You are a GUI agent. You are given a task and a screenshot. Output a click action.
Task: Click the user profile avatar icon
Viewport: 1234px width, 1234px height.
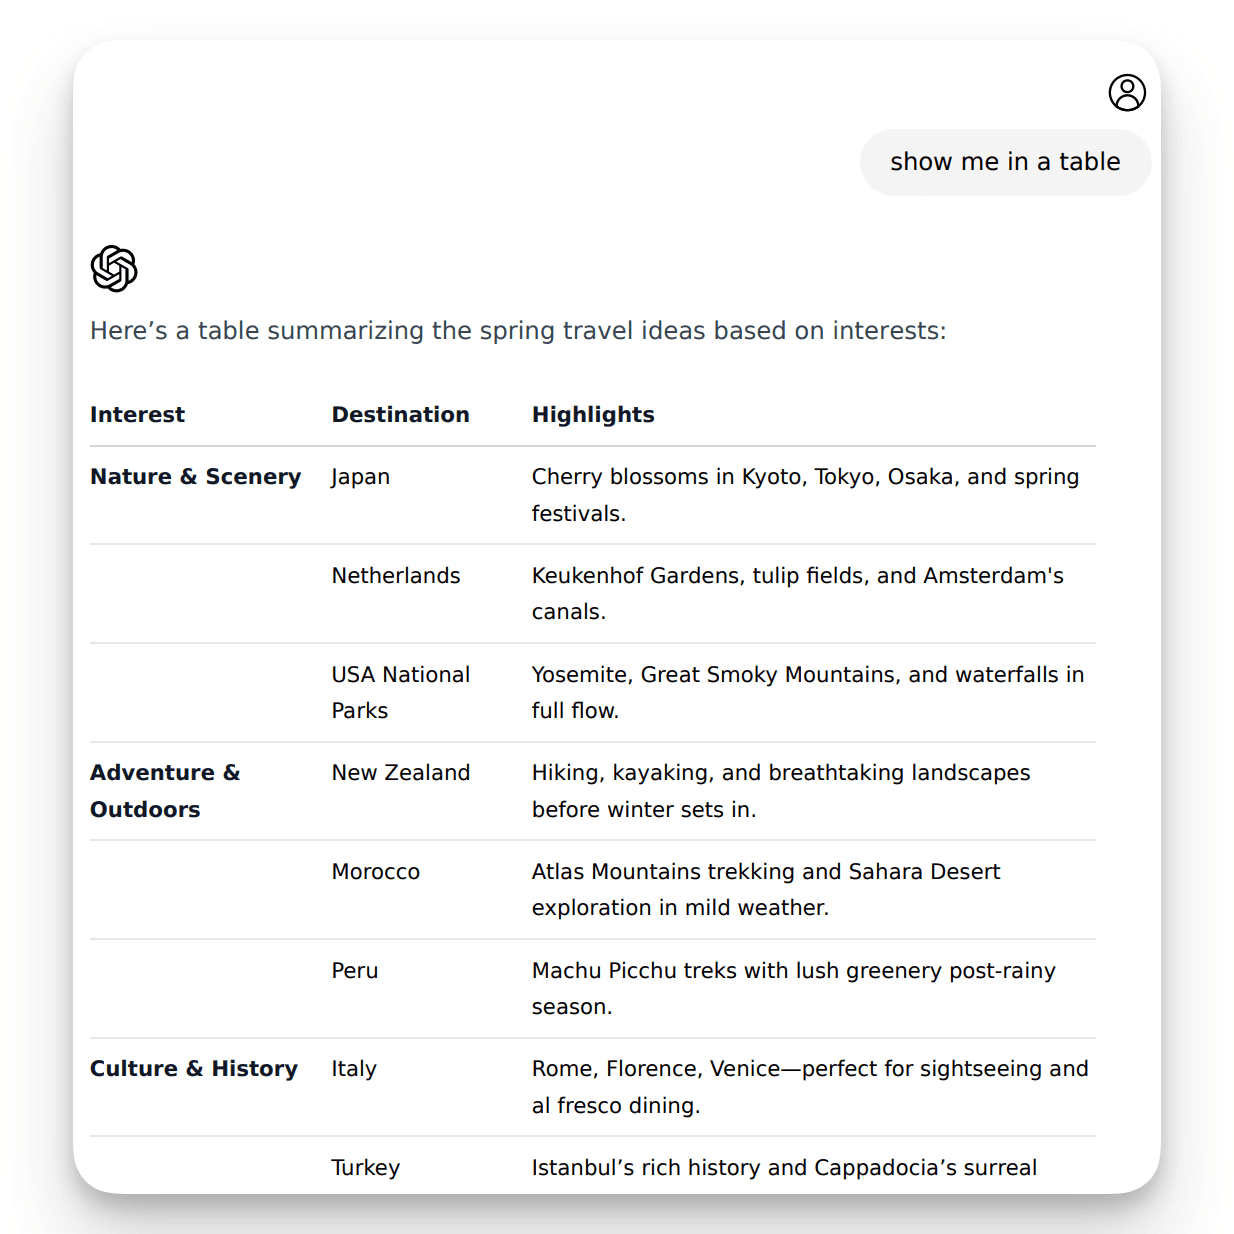coord(1126,93)
